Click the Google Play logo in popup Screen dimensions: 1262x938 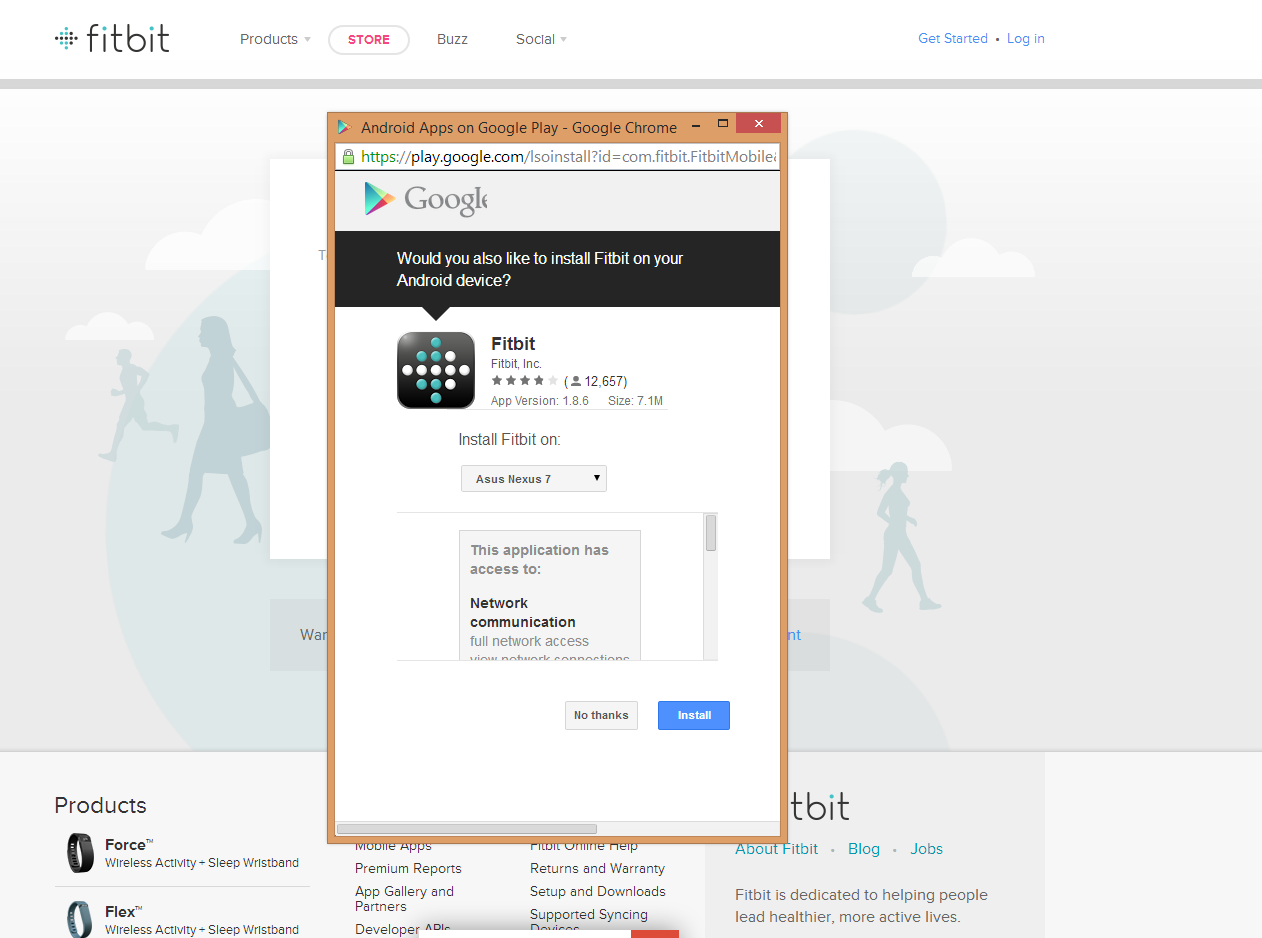pos(425,199)
